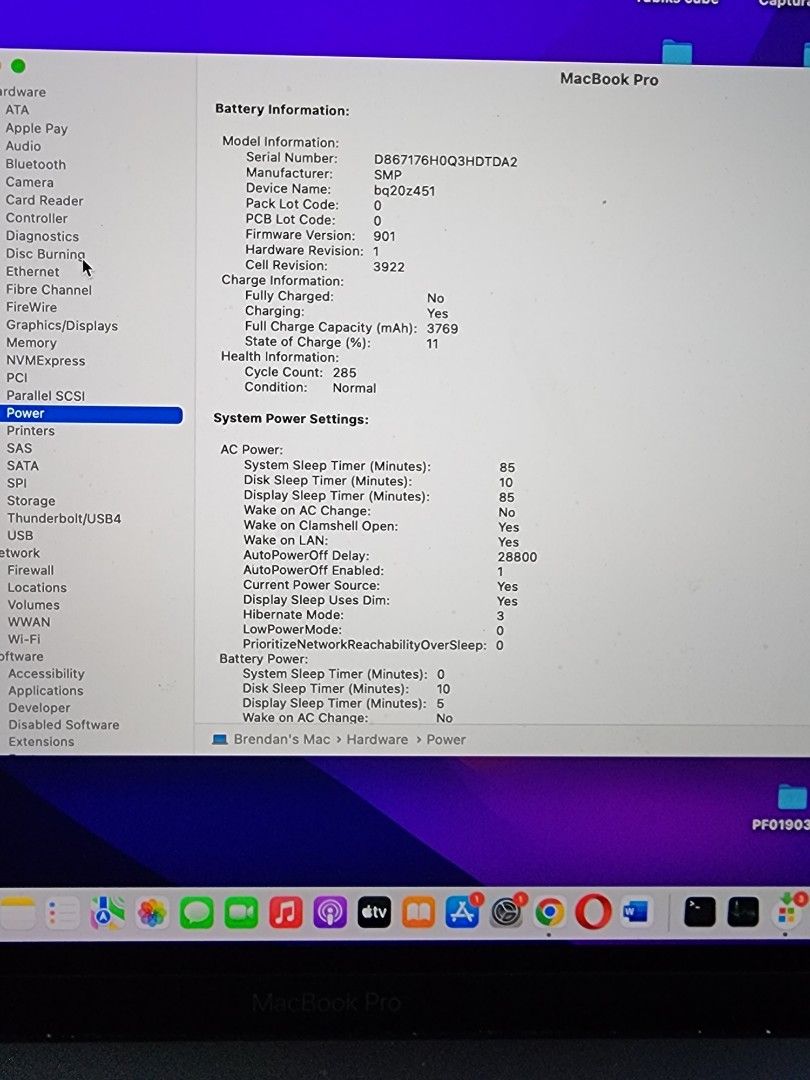Select Thunderbolt/USB4 in the sidebar
Screen dimensions: 810x1080
click(64, 519)
